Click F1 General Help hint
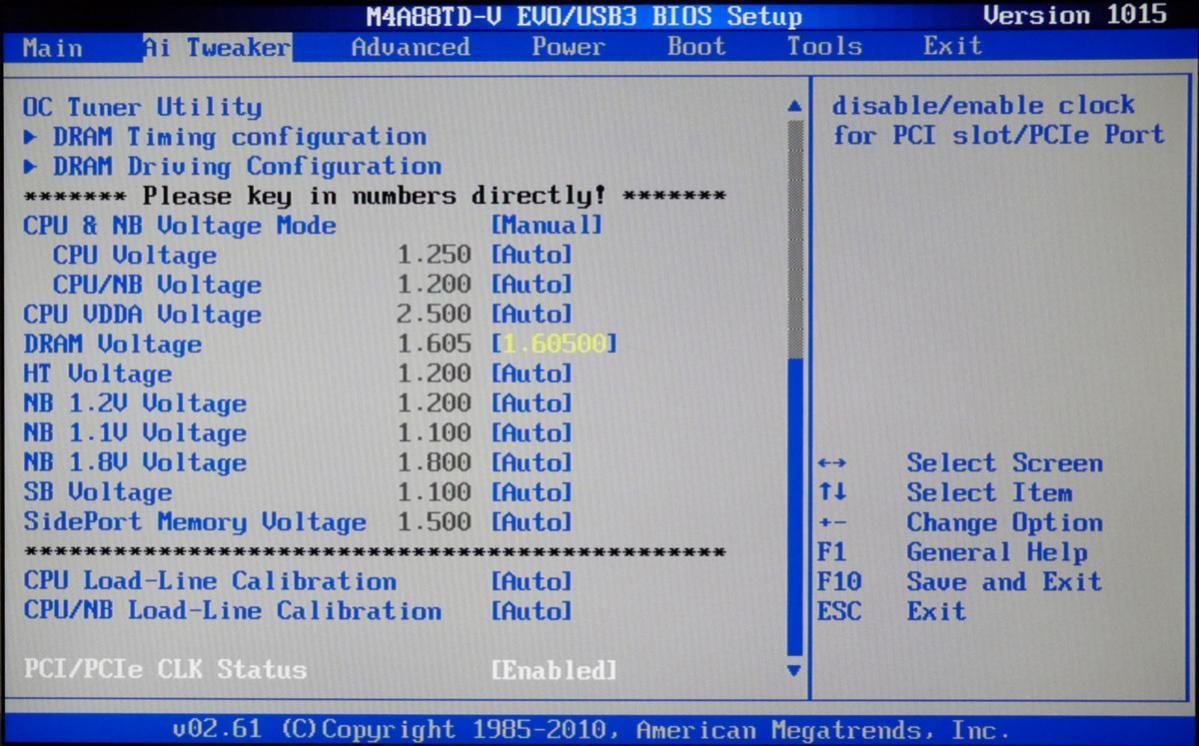The height and width of the screenshot is (746, 1199). click(953, 552)
